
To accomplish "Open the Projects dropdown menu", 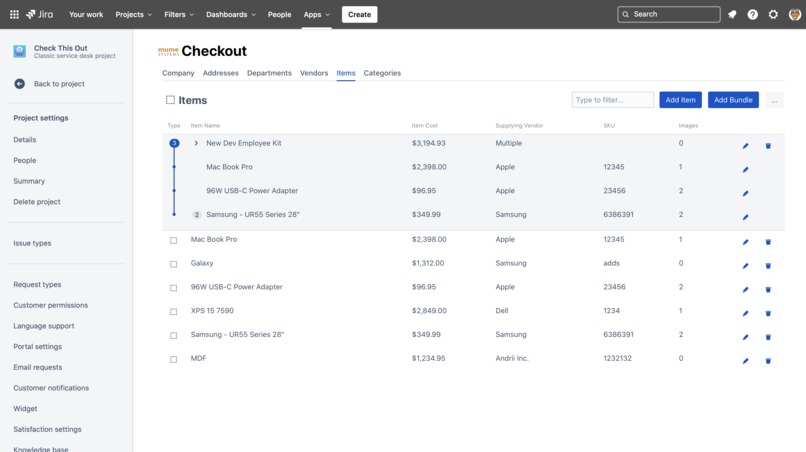I will [x=134, y=14].
